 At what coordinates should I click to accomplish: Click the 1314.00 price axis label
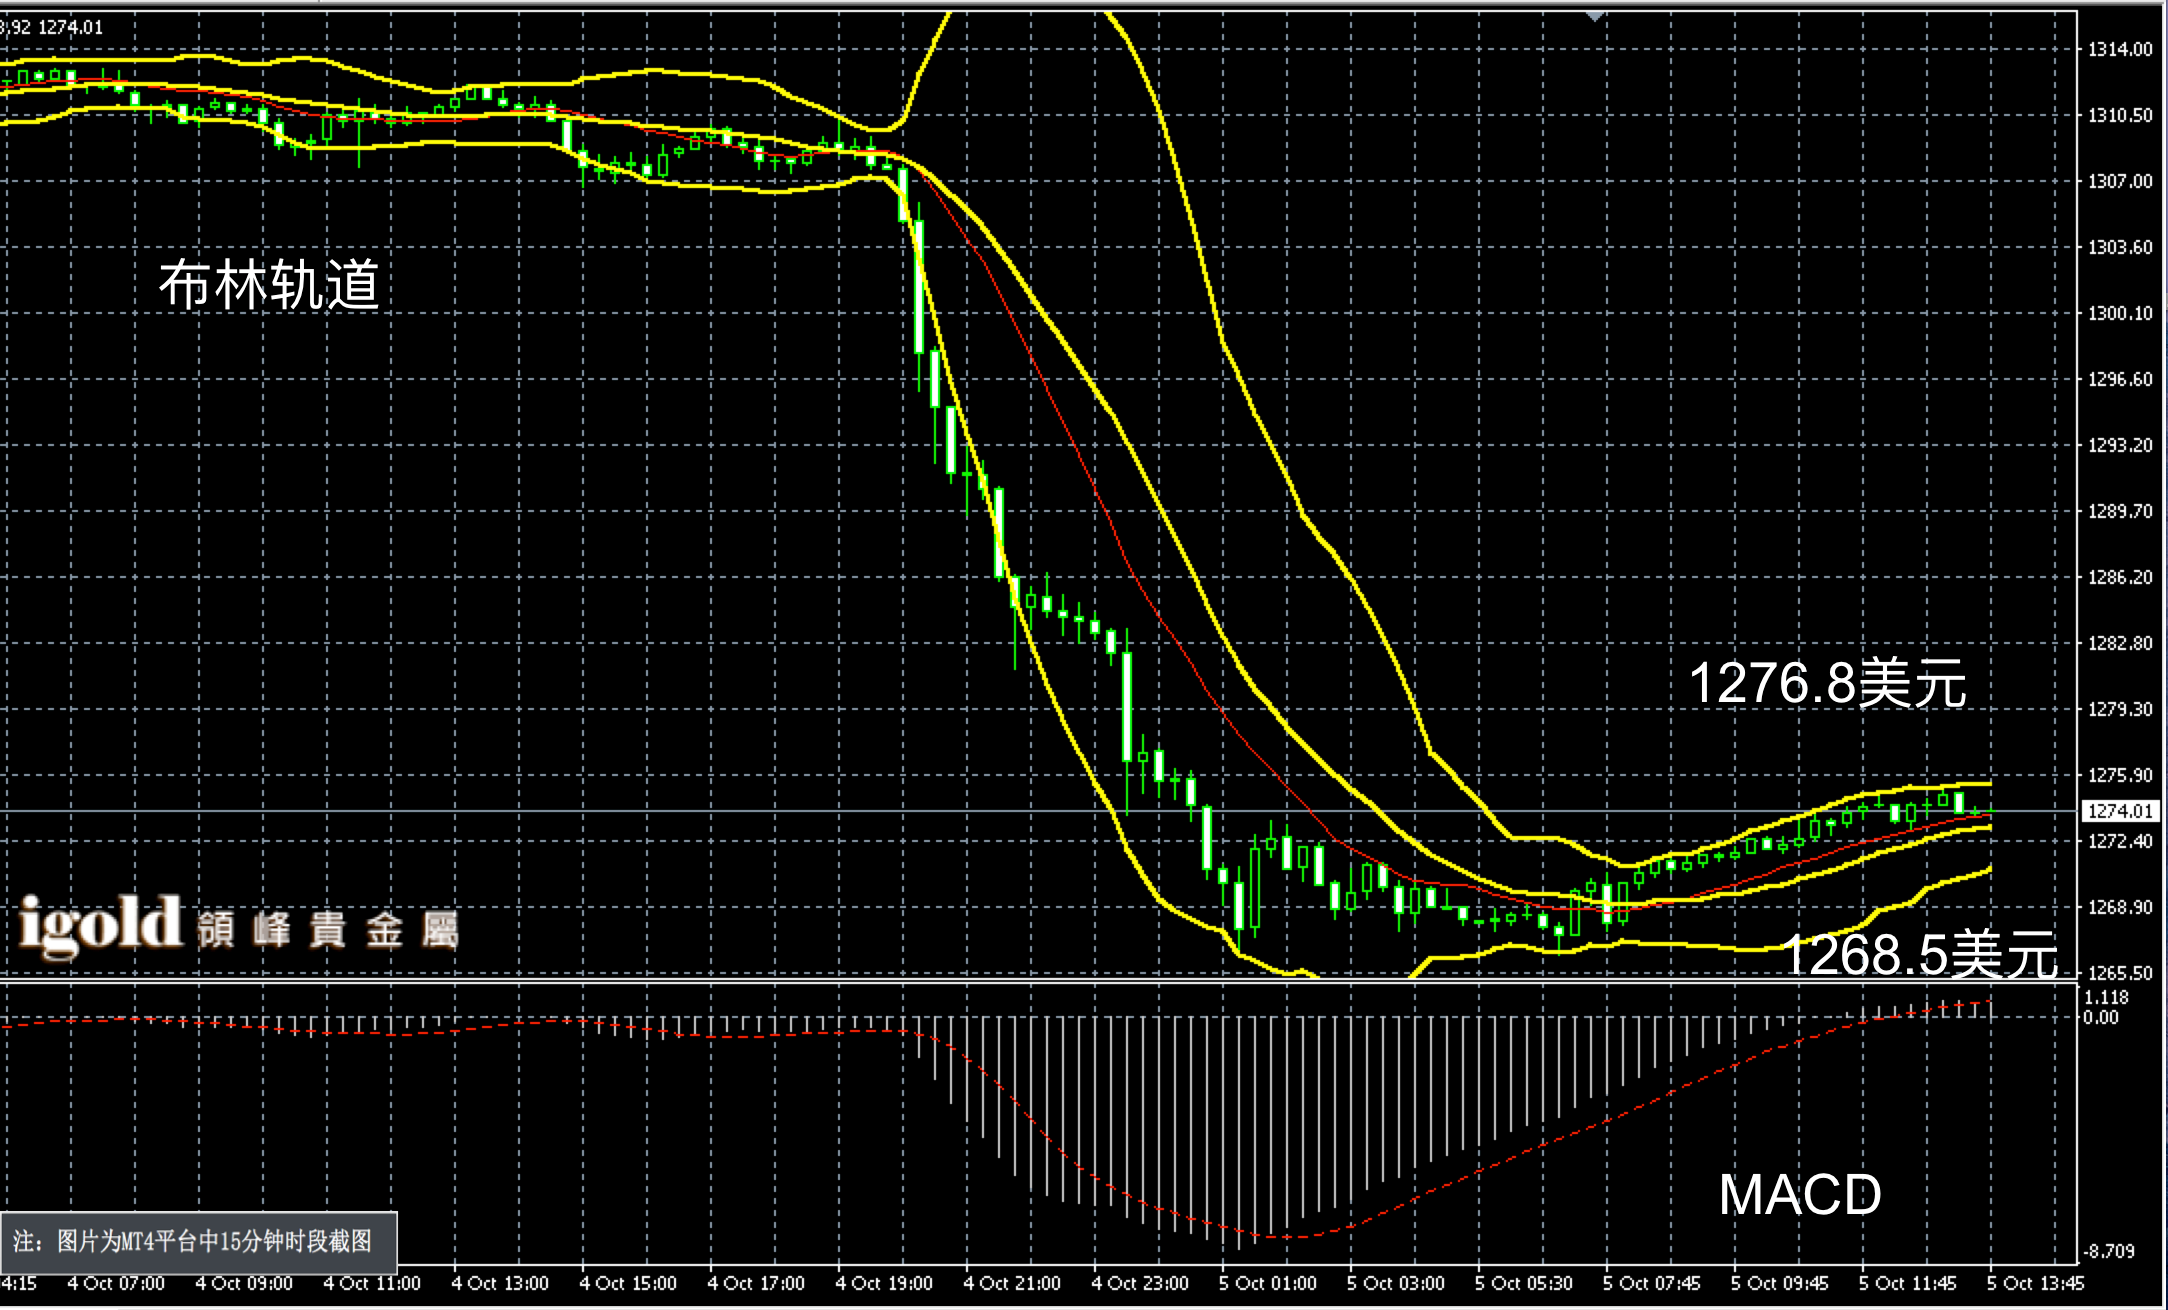tap(2119, 50)
